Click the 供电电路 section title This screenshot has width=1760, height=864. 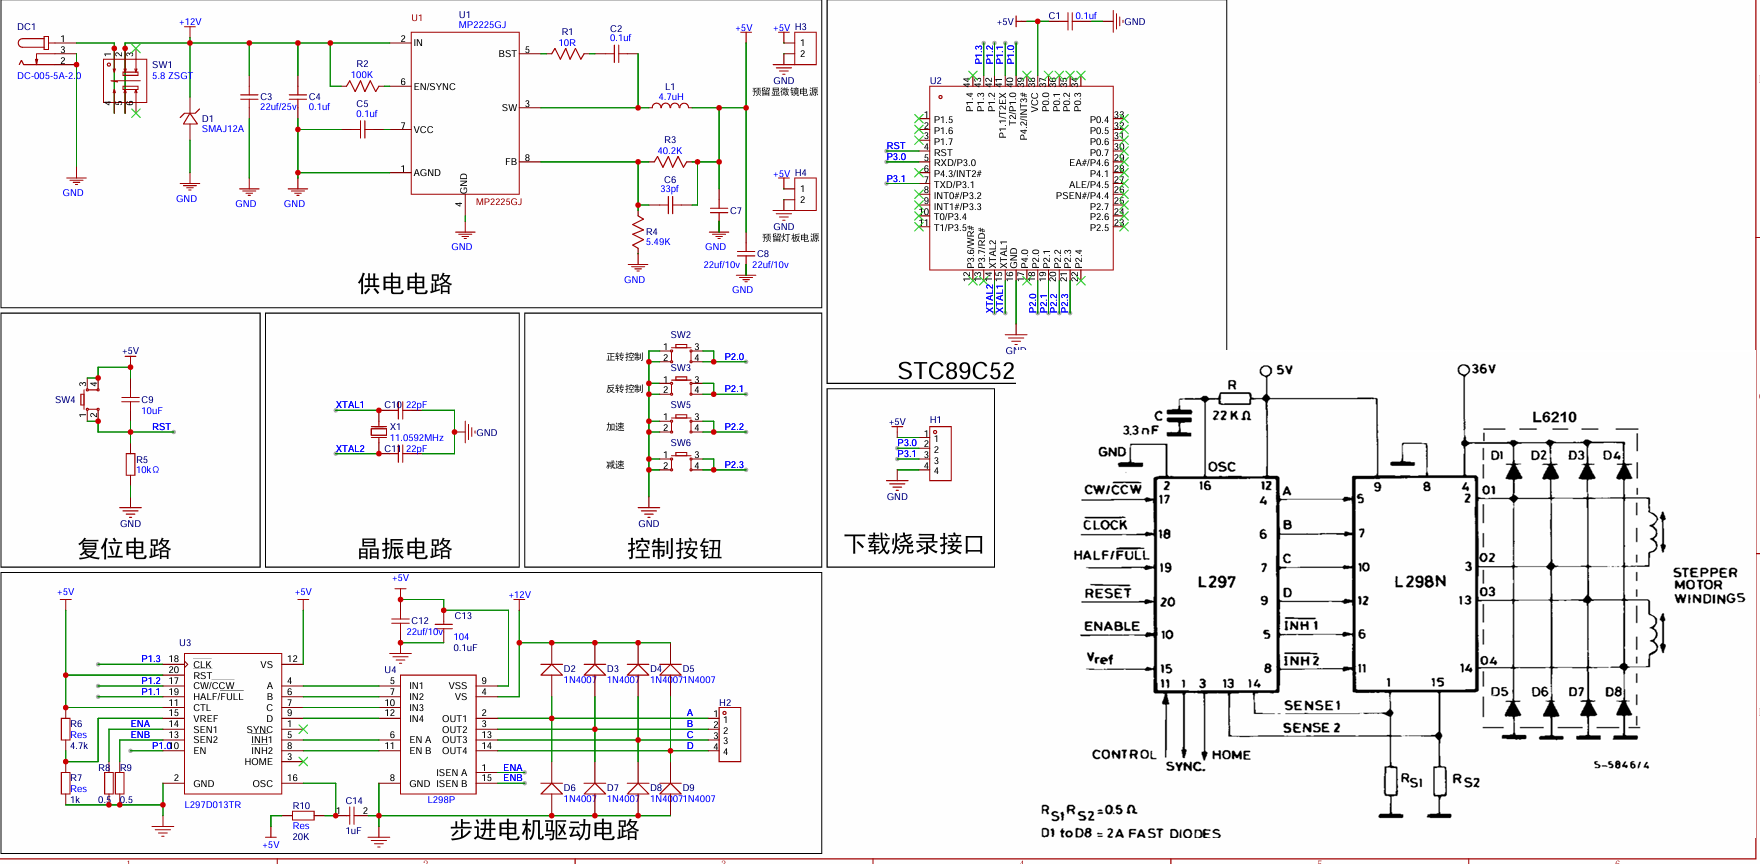pyautogui.click(x=405, y=284)
